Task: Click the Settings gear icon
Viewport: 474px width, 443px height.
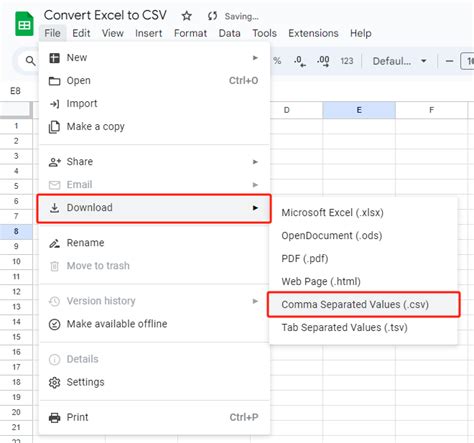Action: [54, 383]
